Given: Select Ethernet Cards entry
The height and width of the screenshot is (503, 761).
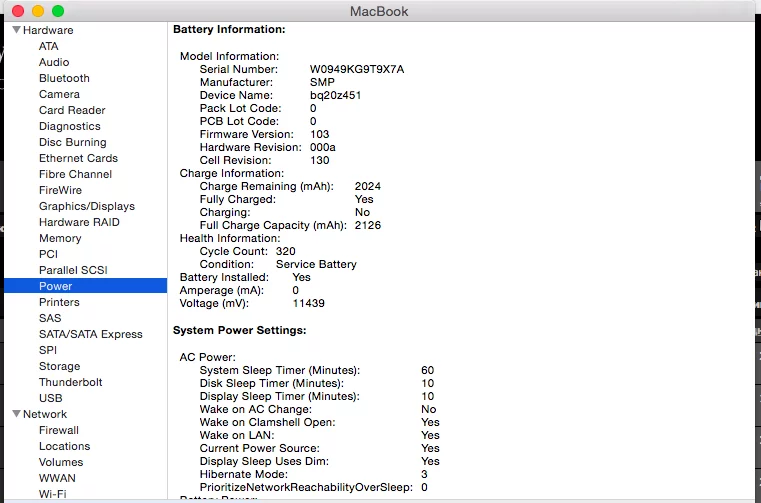Looking at the screenshot, I should pos(78,158).
